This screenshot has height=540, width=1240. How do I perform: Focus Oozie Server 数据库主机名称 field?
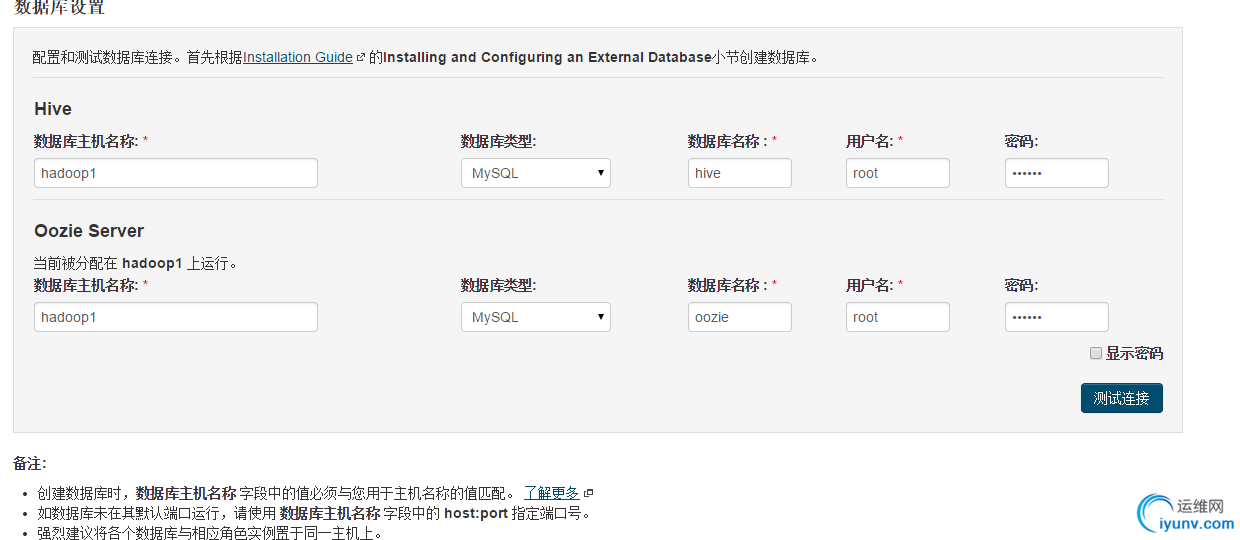(x=176, y=317)
